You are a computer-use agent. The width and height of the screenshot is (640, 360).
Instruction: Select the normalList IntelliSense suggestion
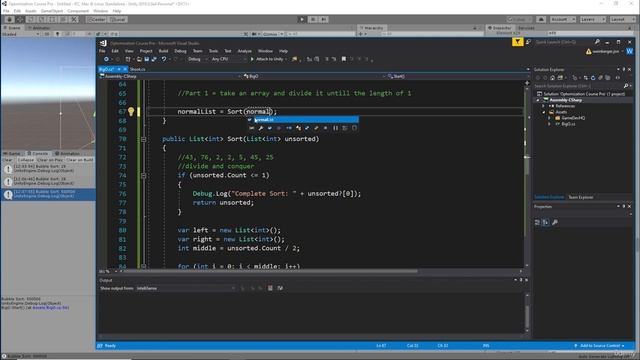(302, 120)
